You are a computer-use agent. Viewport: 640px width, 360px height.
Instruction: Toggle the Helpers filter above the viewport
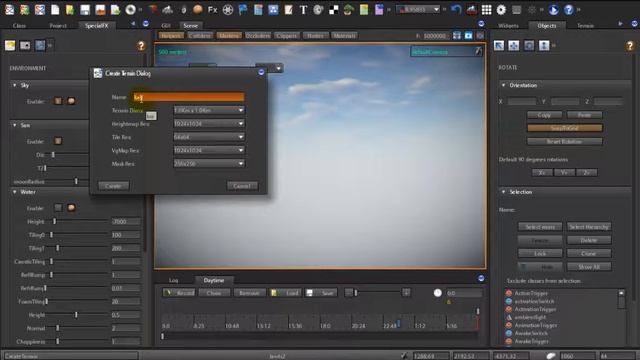pos(171,36)
